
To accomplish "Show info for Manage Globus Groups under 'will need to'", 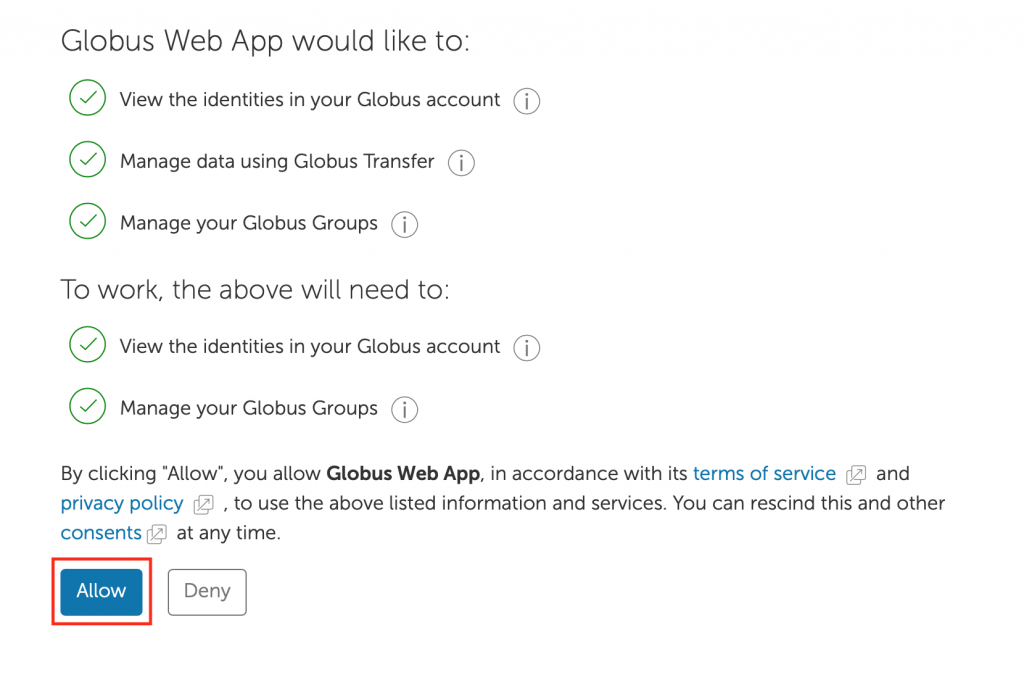I will 404,410.
